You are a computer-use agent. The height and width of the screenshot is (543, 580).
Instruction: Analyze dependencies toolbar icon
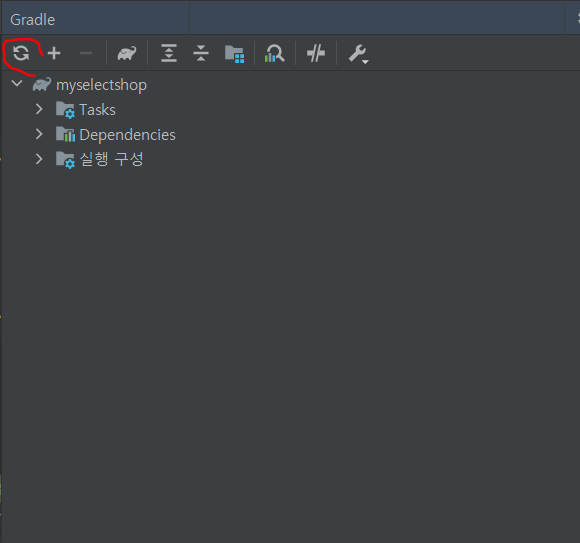pos(274,53)
